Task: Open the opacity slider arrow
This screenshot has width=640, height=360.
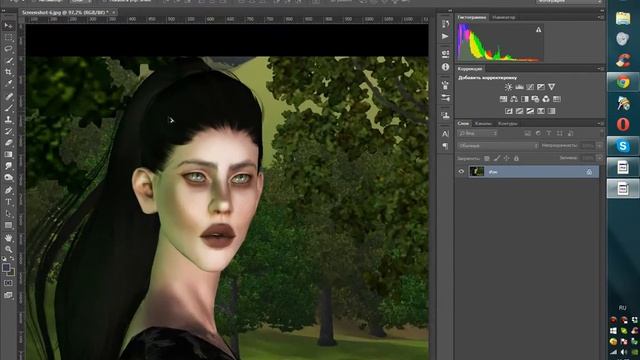Action: coord(600,146)
